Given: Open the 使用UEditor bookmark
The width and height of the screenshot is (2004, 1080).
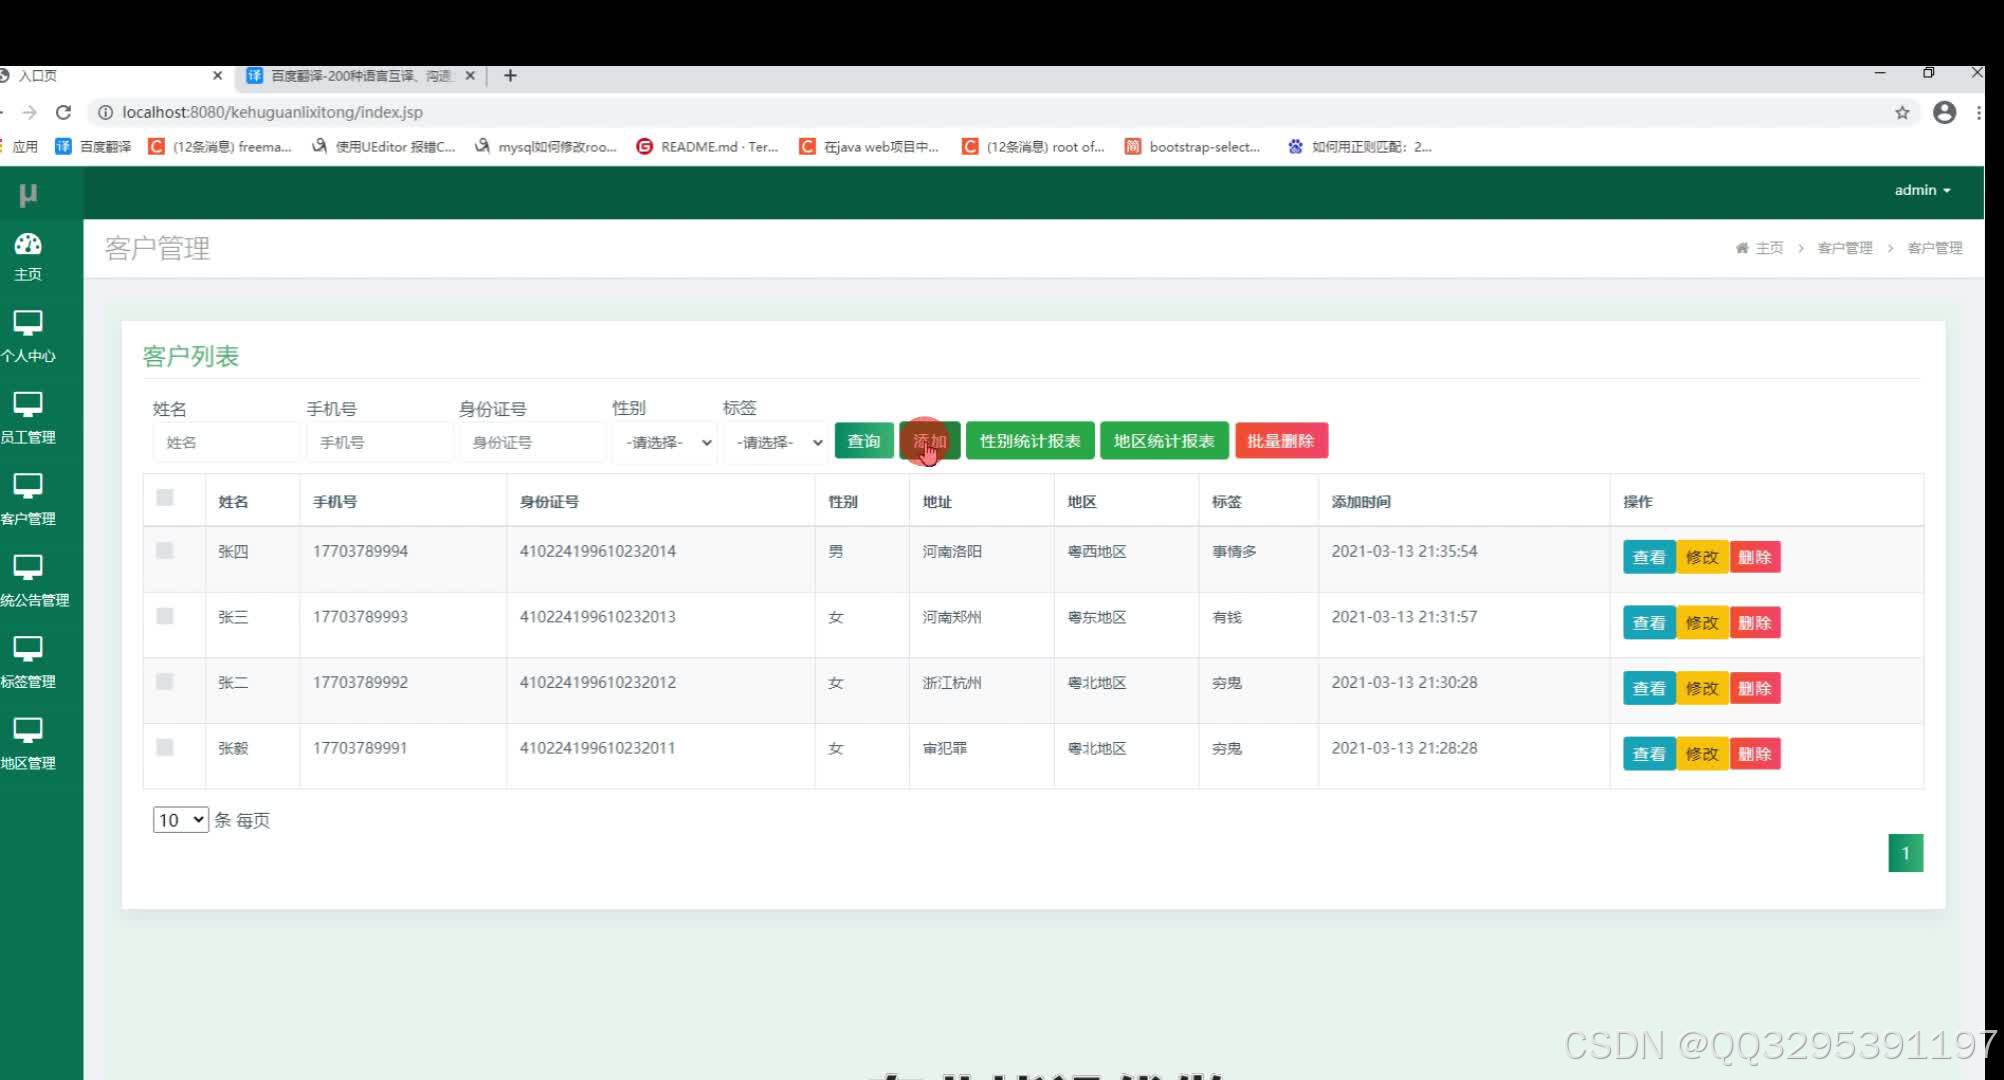Looking at the screenshot, I should click(383, 146).
